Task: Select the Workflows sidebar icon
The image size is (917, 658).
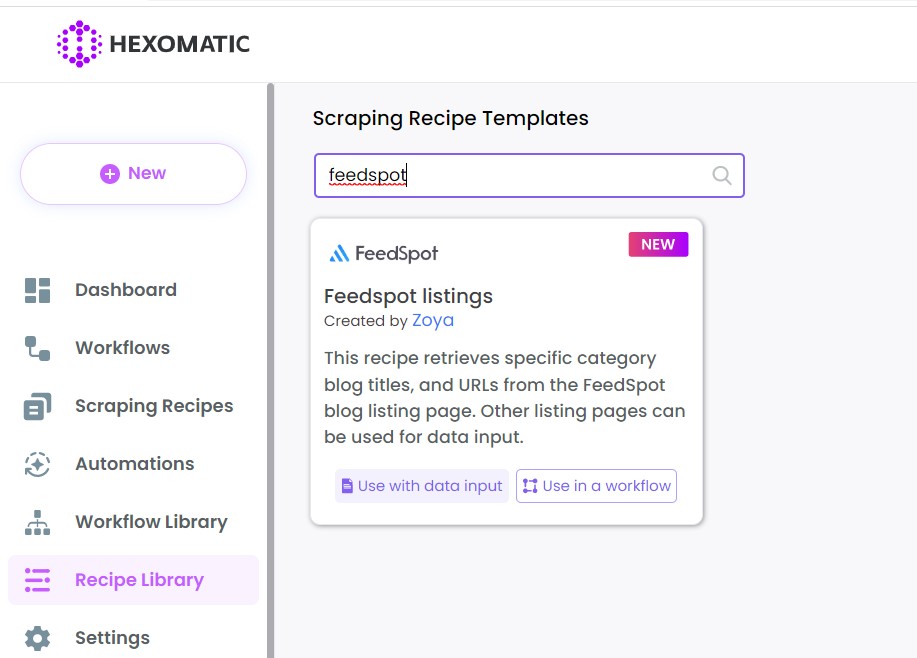Action: click(37, 348)
